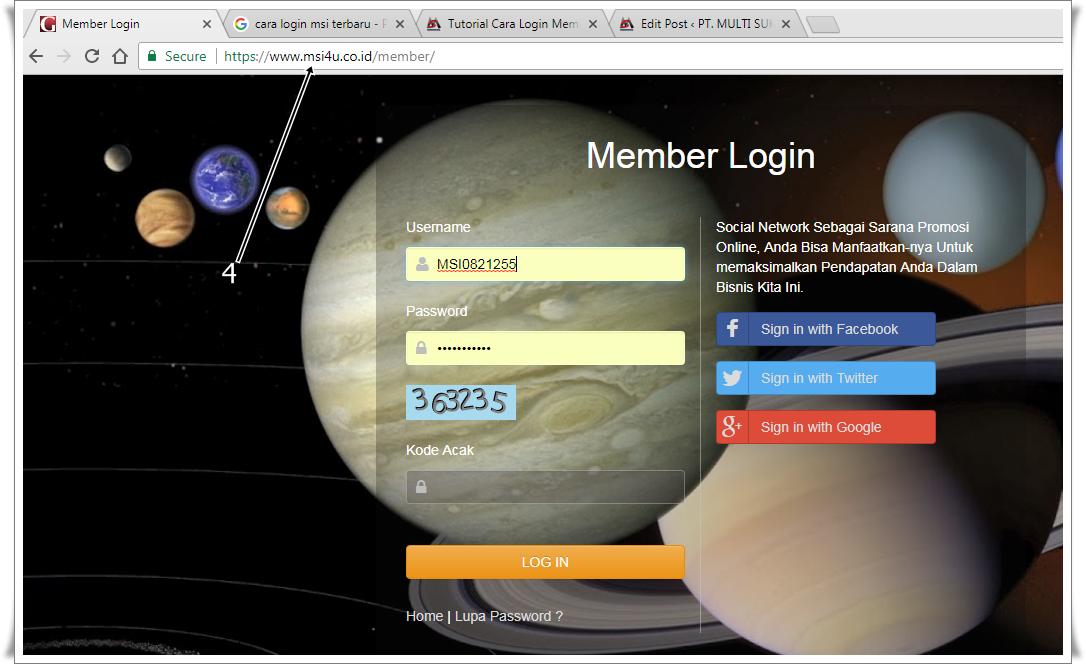Viewport: 1086px width, 664px height.
Task: Close the Member Login tab
Action: point(206,24)
